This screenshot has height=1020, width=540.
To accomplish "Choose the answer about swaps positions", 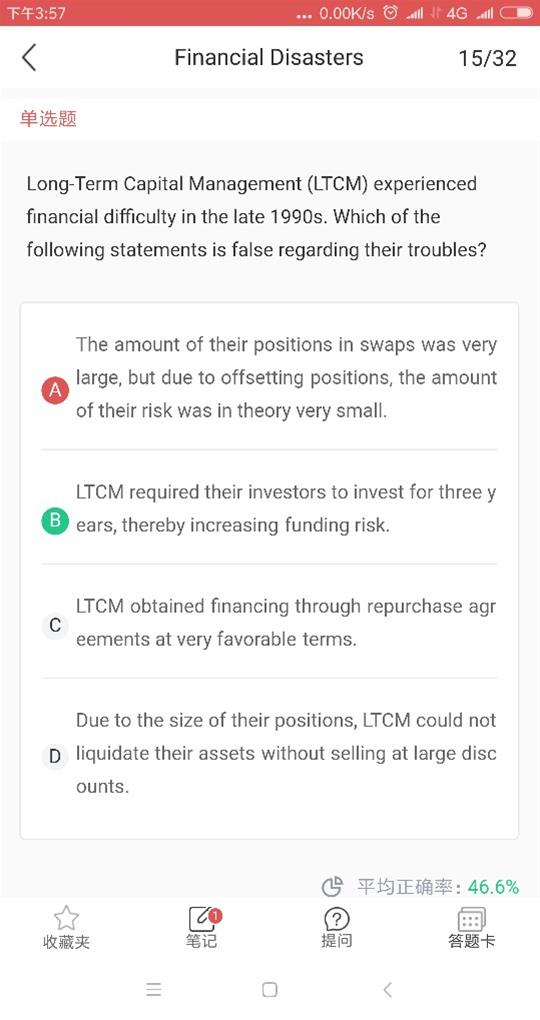I will pos(286,377).
